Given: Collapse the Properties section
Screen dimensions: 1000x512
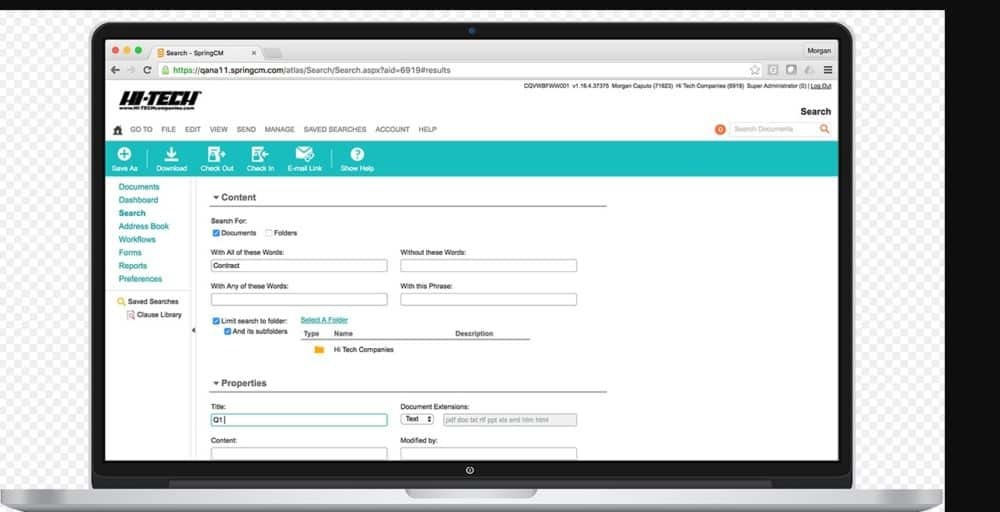Looking at the screenshot, I should pyautogui.click(x=216, y=384).
